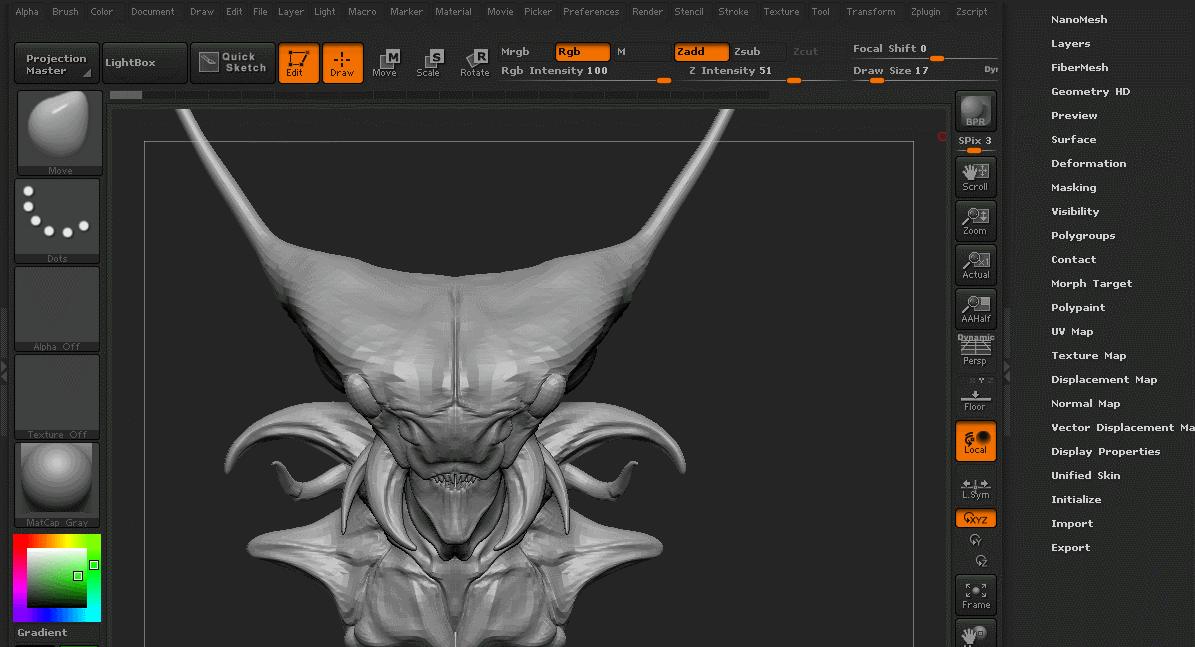
Task: Click the Zoom canvas magnifier icon
Action: [976, 221]
